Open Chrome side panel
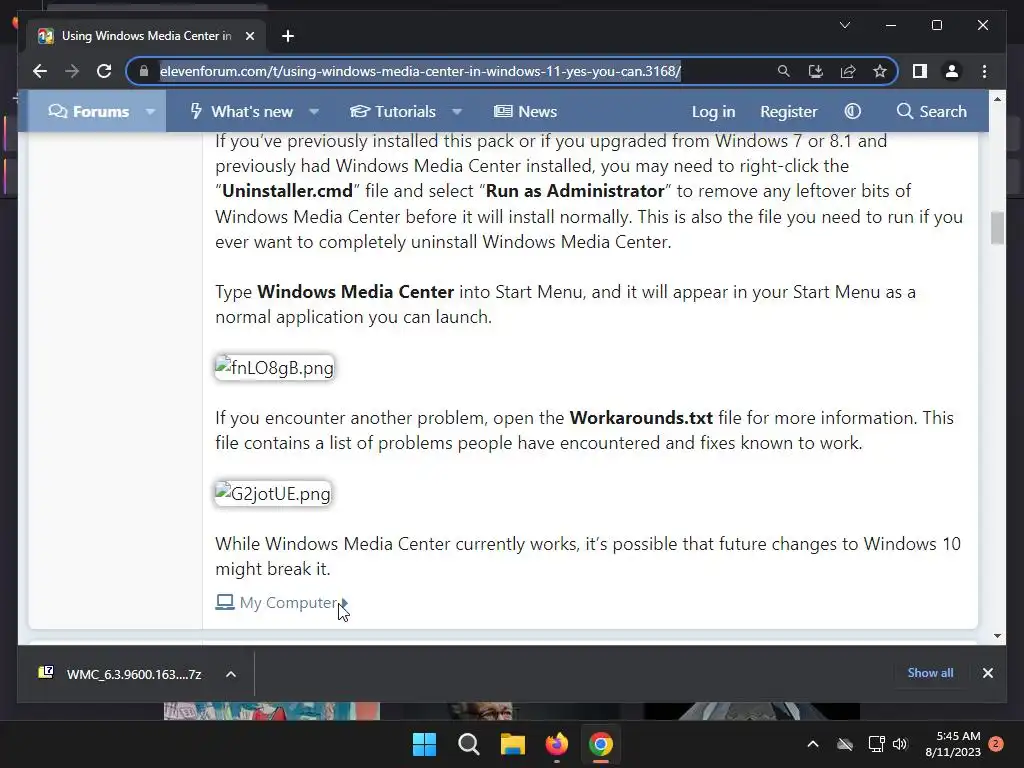1024x768 pixels. tap(920, 71)
